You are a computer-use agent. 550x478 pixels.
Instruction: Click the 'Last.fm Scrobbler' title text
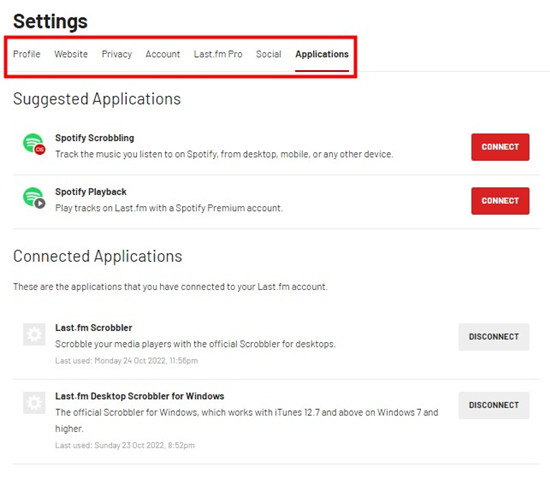click(x=94, y=328)
